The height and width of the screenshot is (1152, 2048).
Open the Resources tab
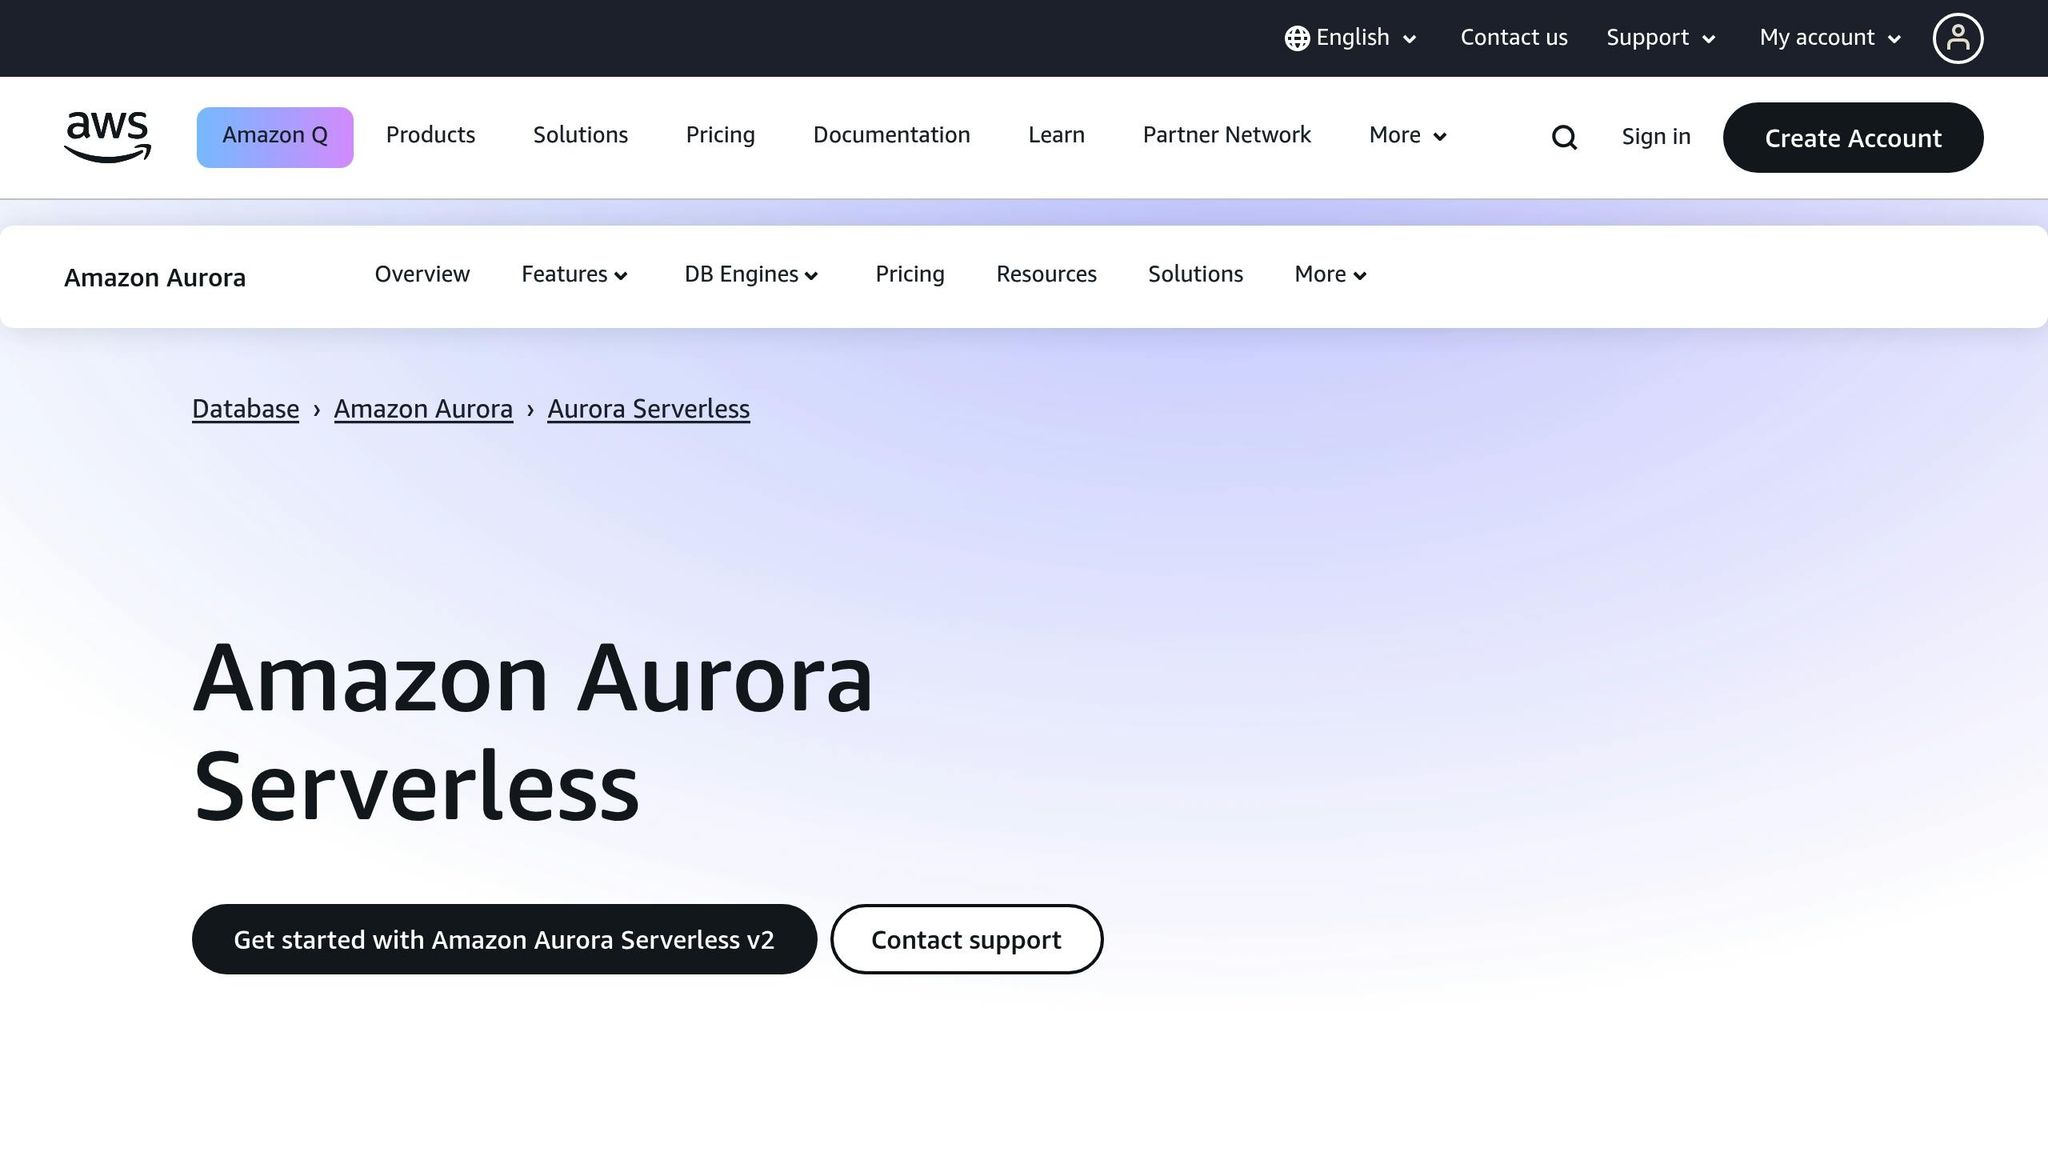click(x=1046, y=274)
